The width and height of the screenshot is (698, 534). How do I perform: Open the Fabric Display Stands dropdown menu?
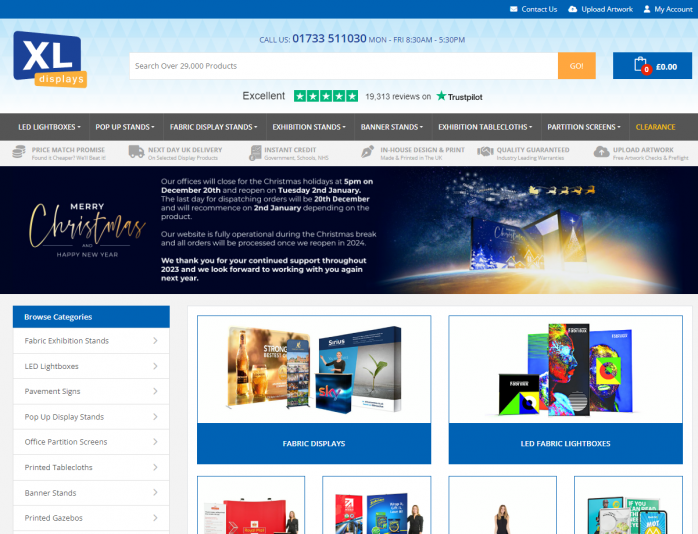click(214, 127)
